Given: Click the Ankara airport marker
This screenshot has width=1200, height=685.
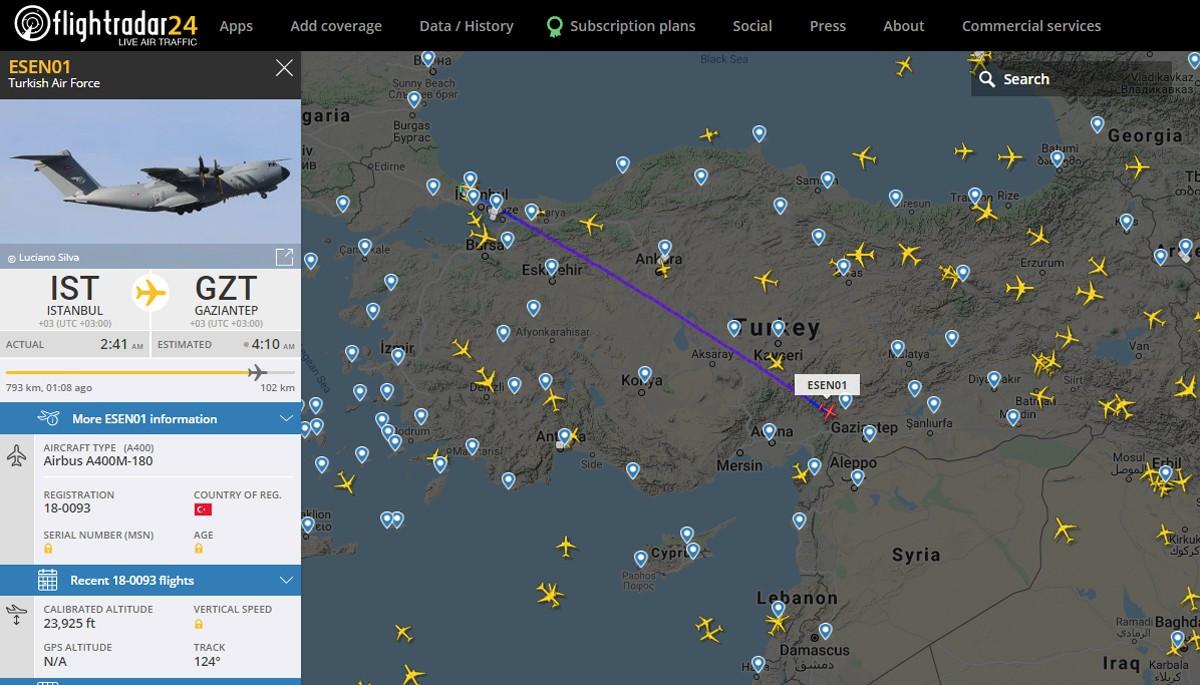Looking at the screenshot, I should 665,247.
